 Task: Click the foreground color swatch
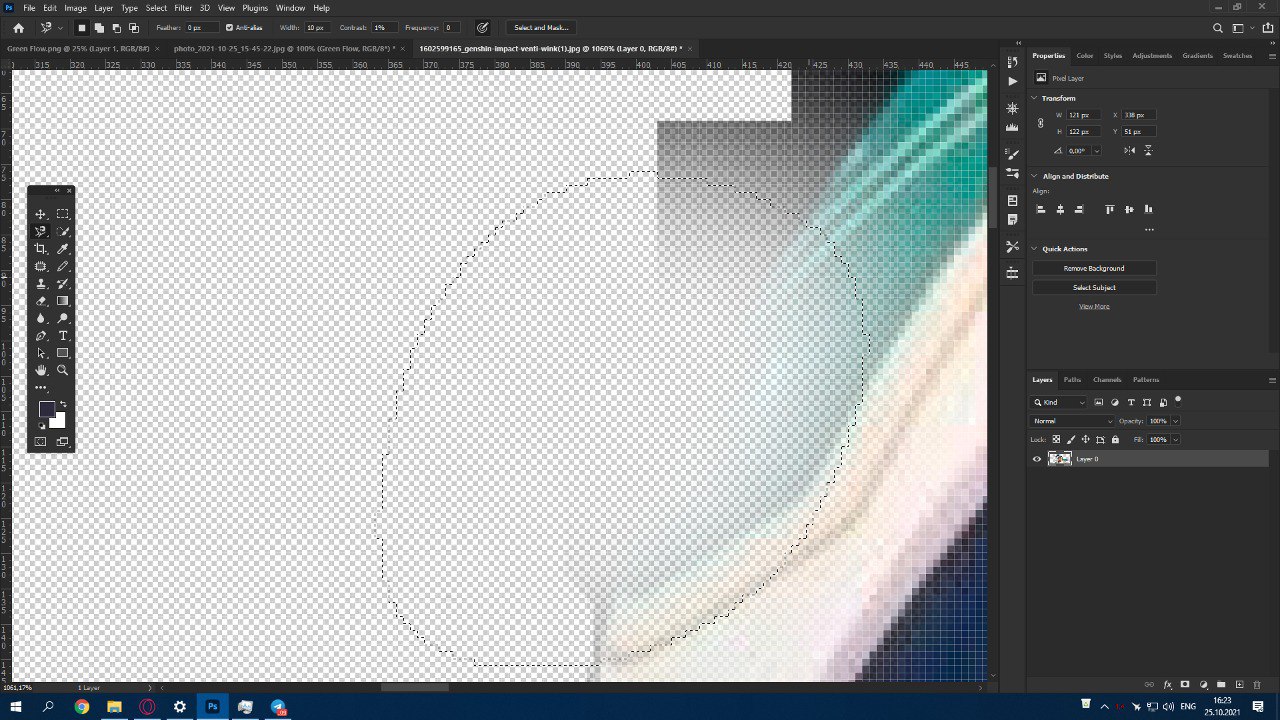point(46,409)
